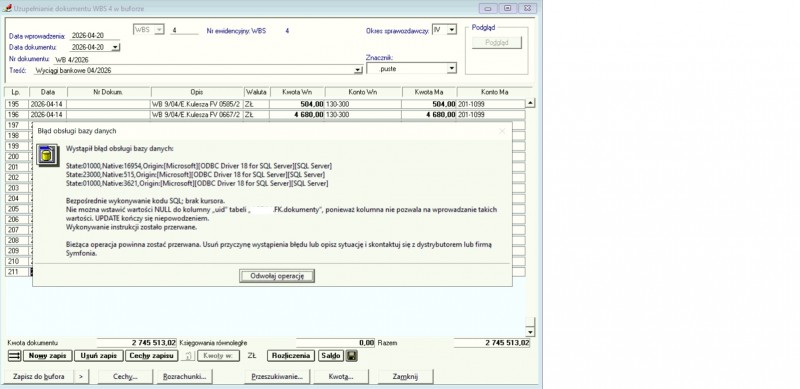Open Cechy zapisu
Image resolution: width=800 pixels, height=389 pixels.
click(x=152, y=356)
